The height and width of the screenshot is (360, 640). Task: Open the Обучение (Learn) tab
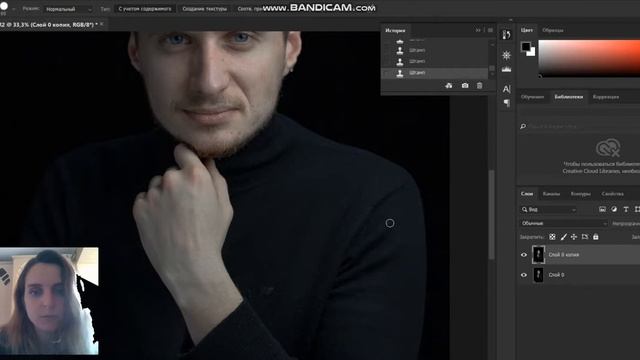click(533, 97)
